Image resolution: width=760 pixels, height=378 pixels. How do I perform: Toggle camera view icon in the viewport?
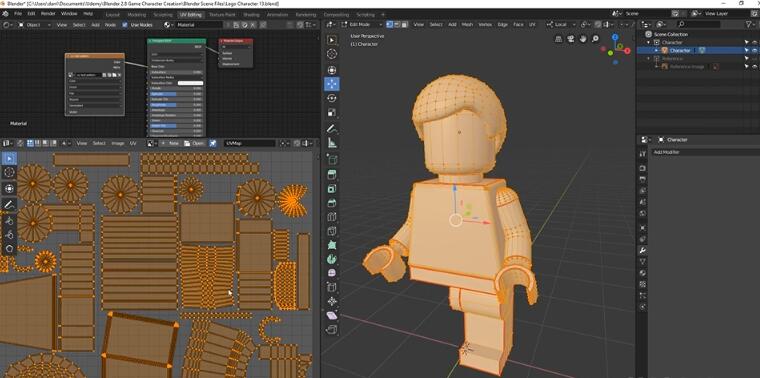571,39
